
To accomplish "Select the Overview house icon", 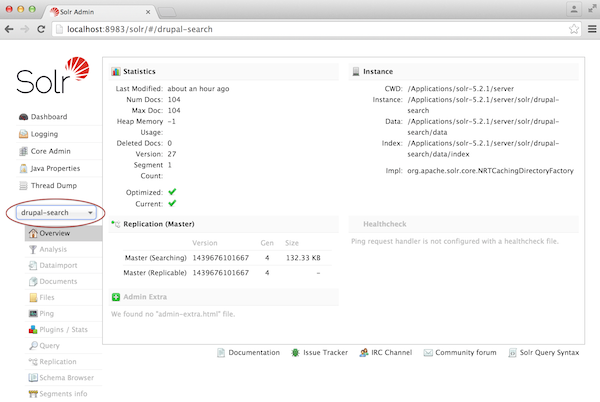I will coord(33,233).
